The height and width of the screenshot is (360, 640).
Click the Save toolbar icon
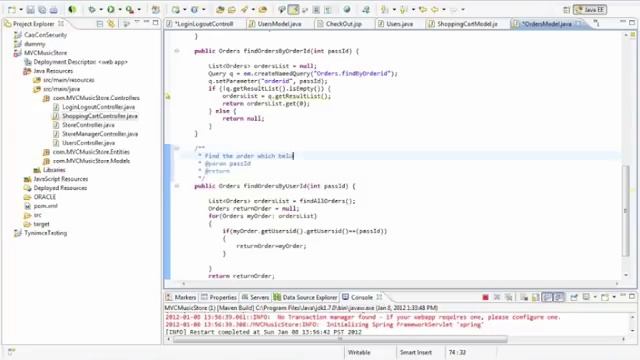[x=31, y=9]
